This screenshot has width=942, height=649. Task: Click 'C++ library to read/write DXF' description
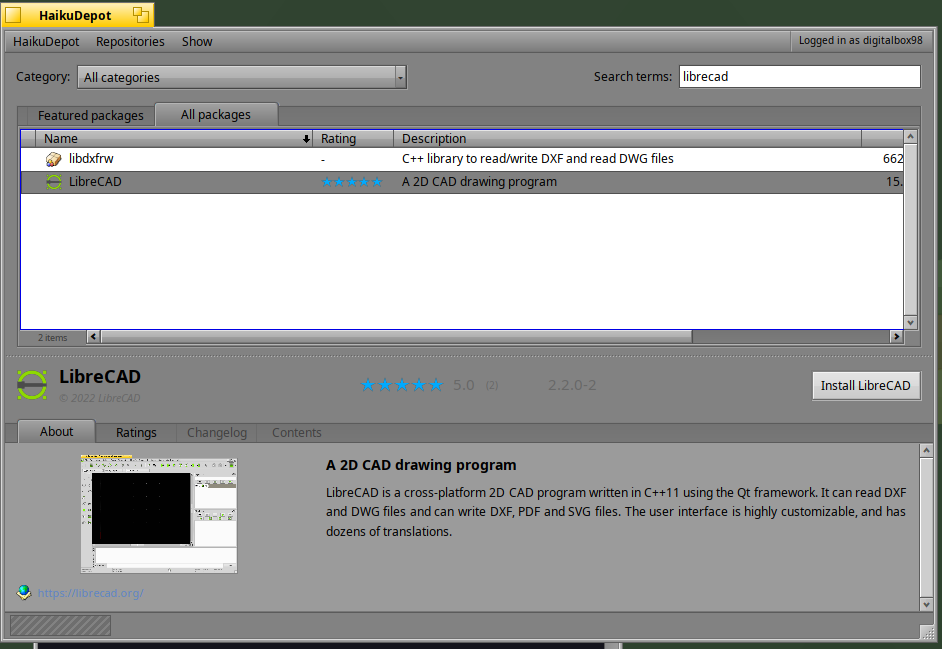[538, 159]
